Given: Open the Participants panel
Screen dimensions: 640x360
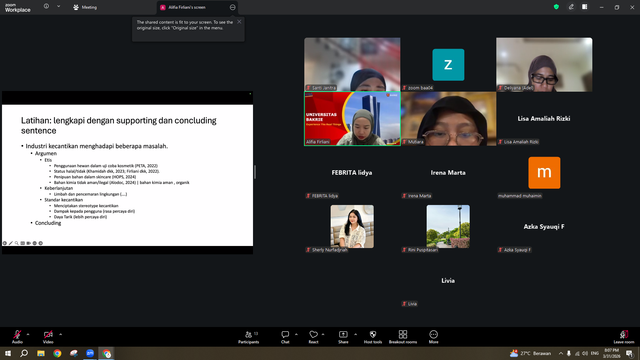Looking at the screenshot, I should 249,337.
